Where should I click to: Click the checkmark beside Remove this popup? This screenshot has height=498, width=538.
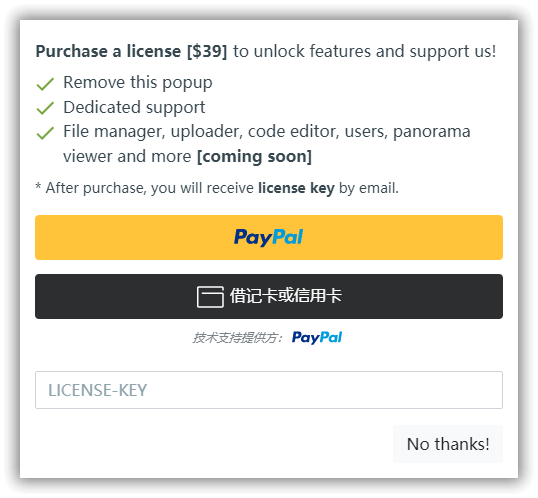(45, 84)
